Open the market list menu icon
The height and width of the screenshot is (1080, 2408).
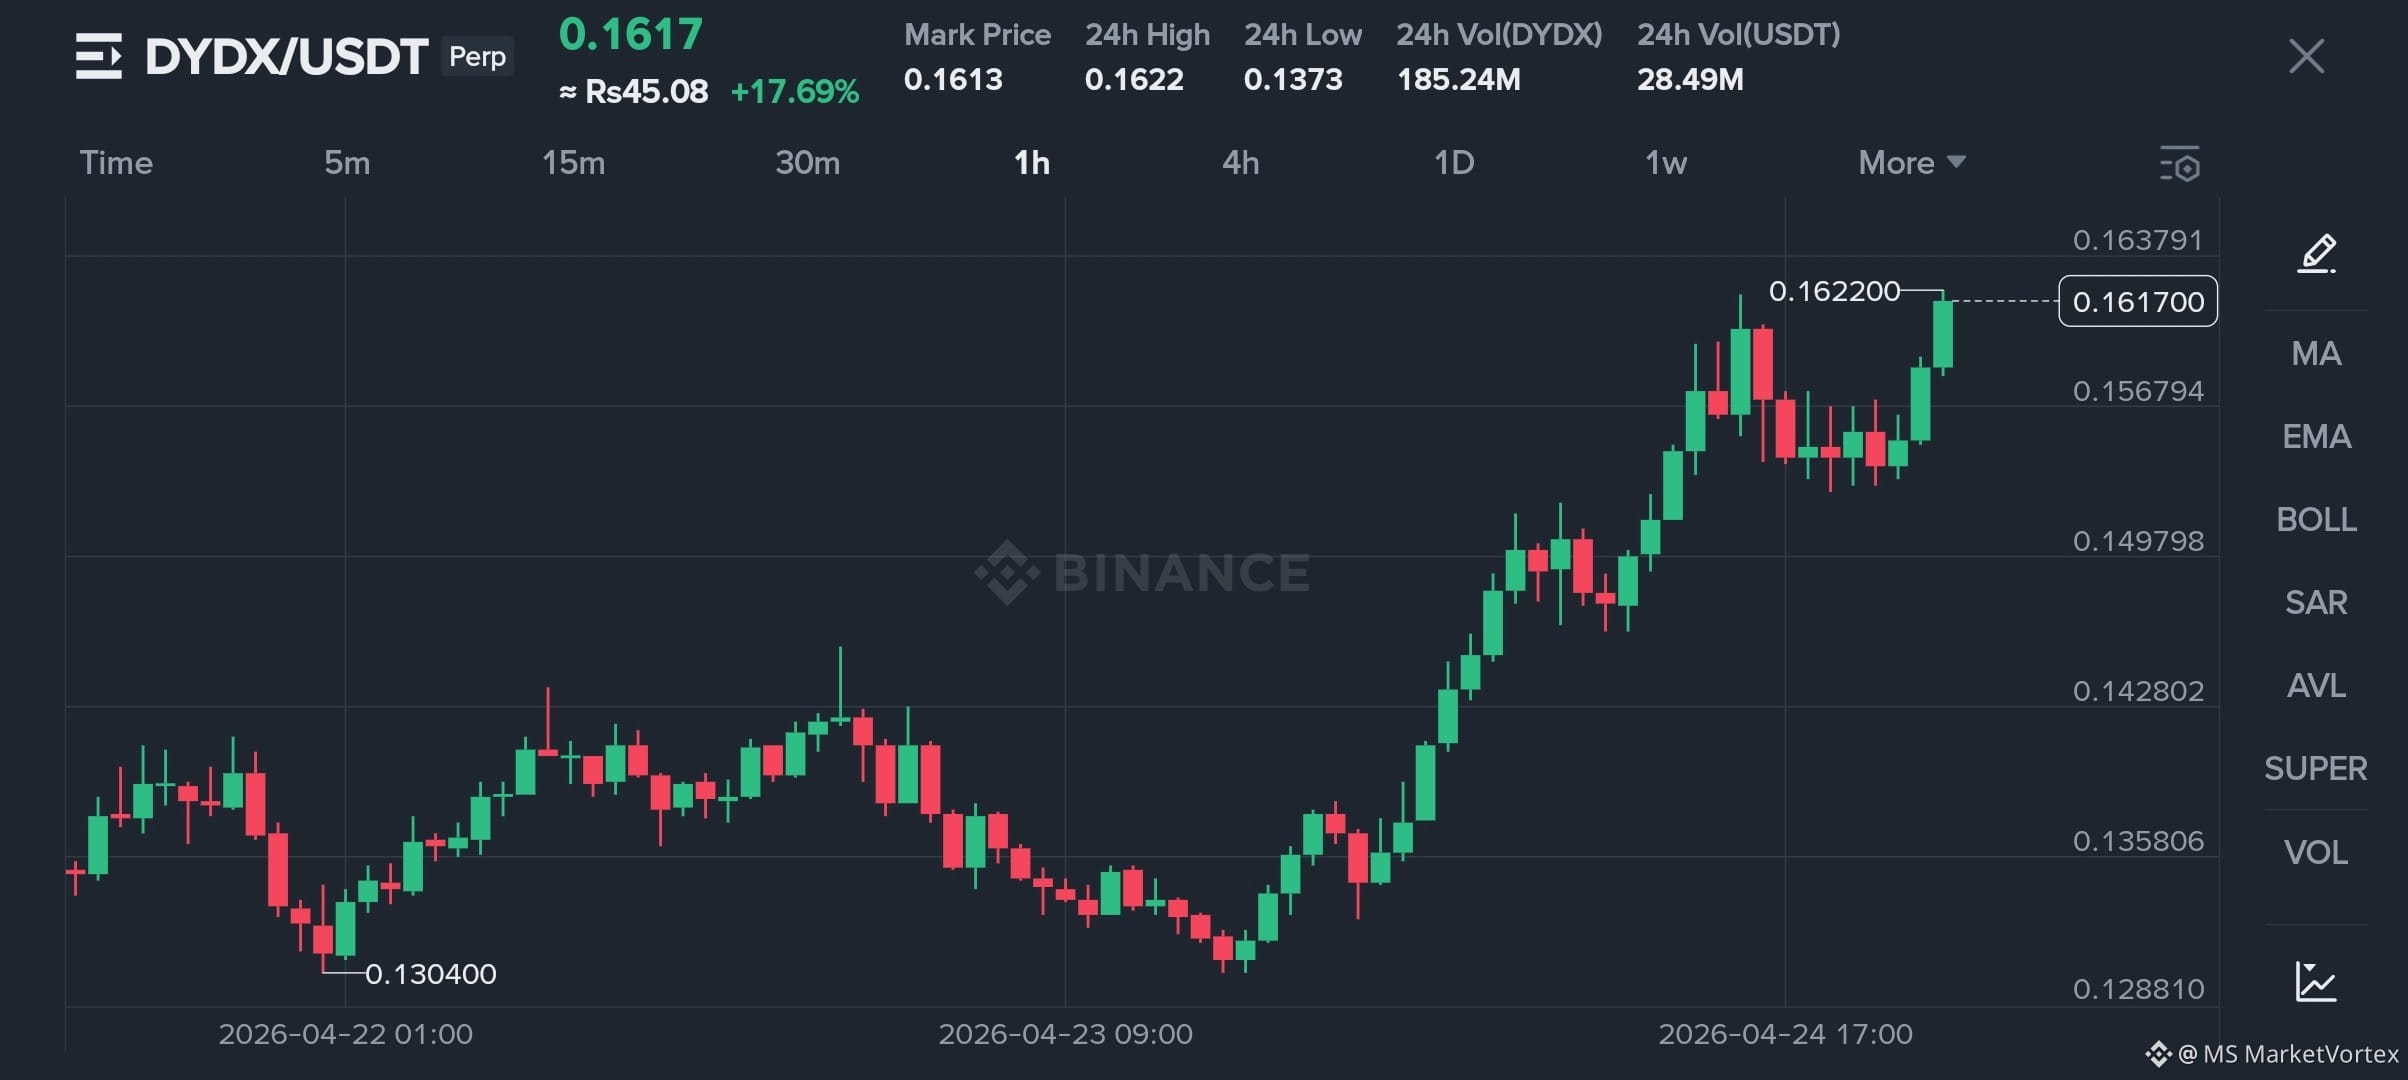[99, 56]
